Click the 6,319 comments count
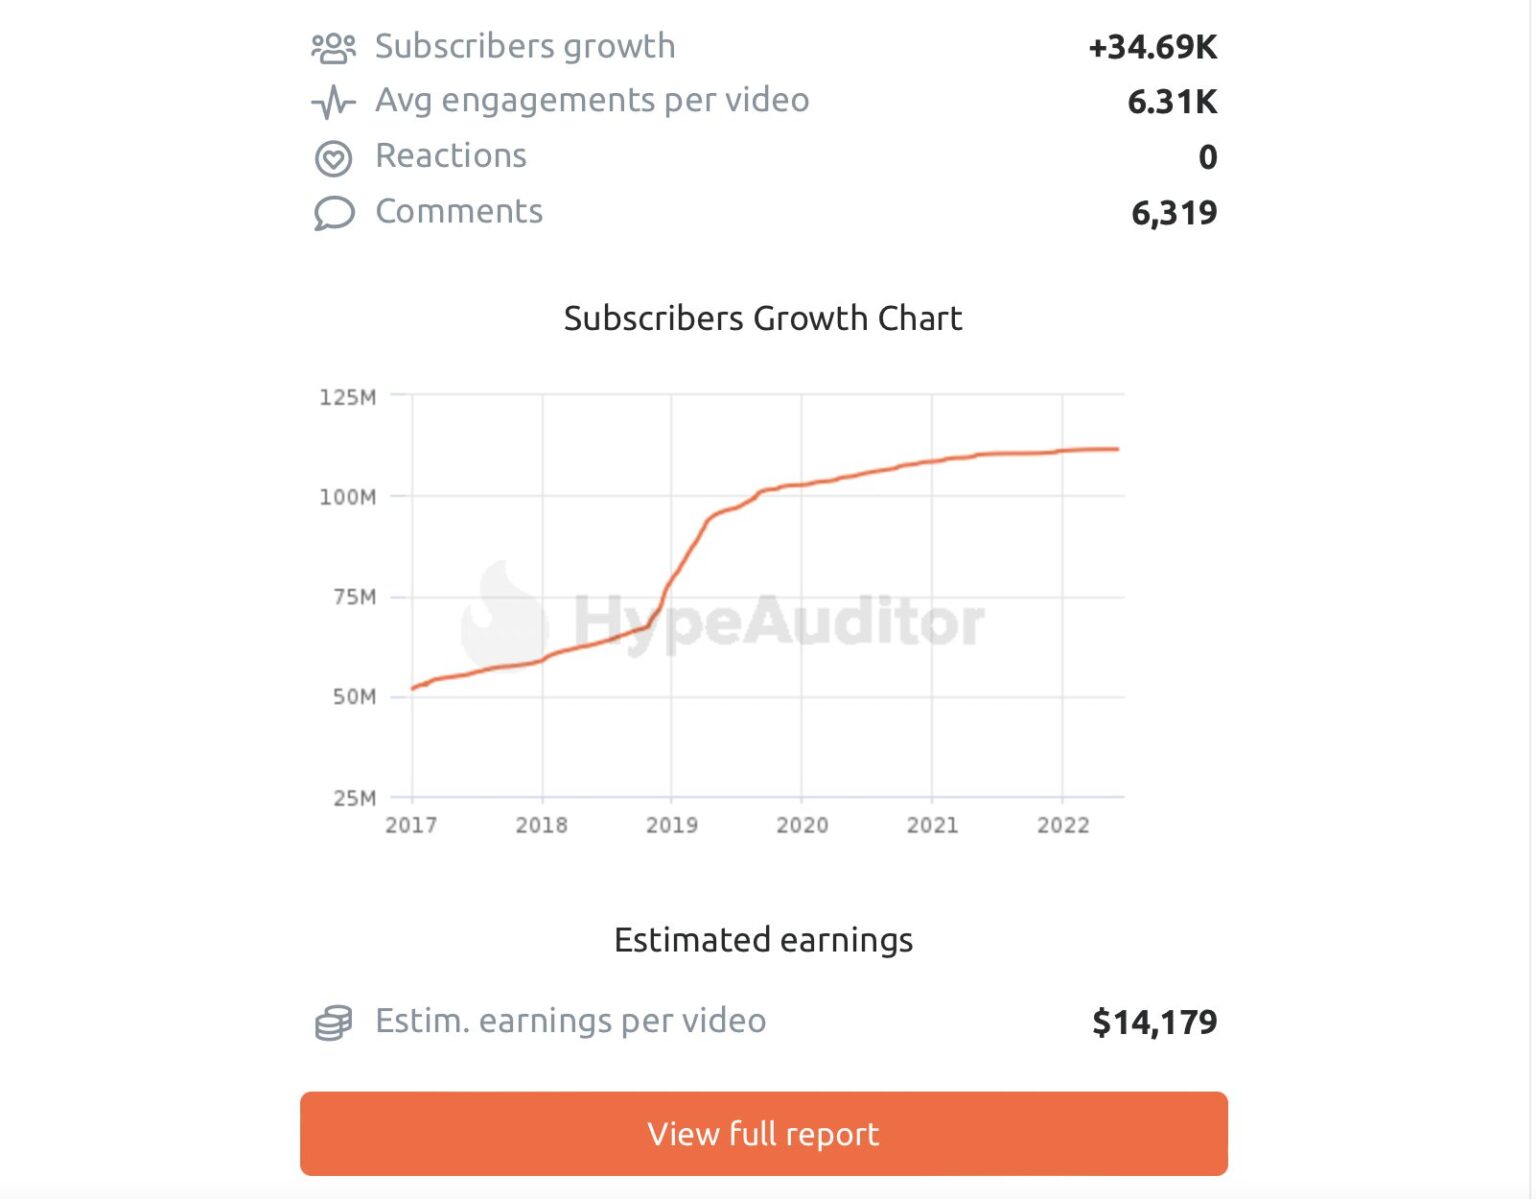This screenshot has height=1199, width=1536. pyautogui.click(x=1175, y=212)
